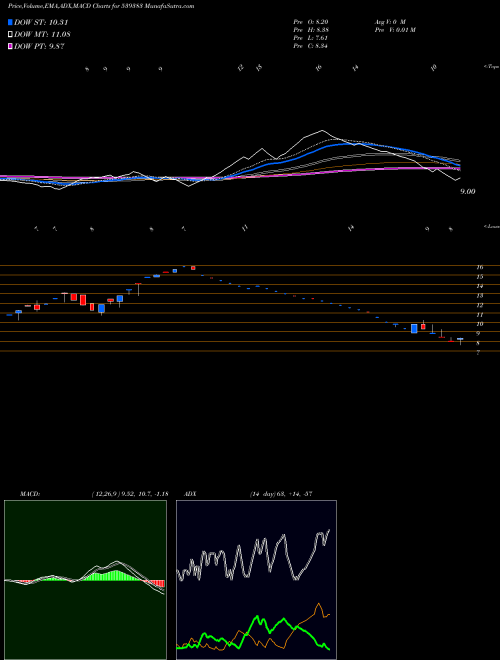Click the MACD: panel heading
500x660 pixels.
click(x=30, y=494)
